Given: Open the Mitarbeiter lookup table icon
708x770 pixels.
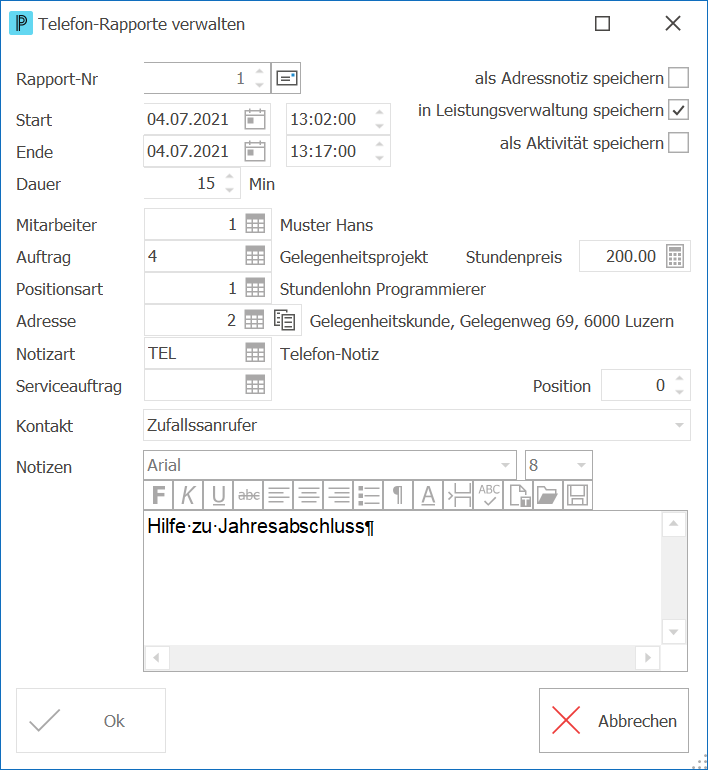Looking at the screenshot, I should [x=255, y=224].
